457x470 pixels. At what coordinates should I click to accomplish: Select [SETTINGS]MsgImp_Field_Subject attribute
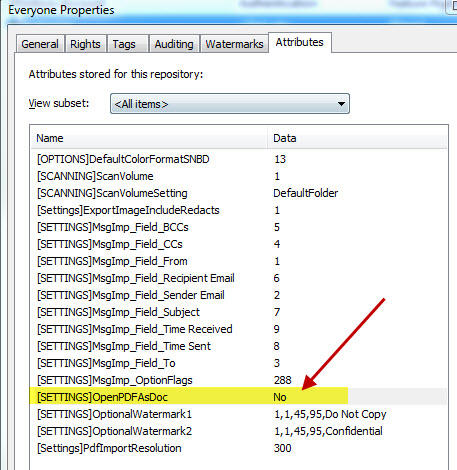click(x=238, y=312)
